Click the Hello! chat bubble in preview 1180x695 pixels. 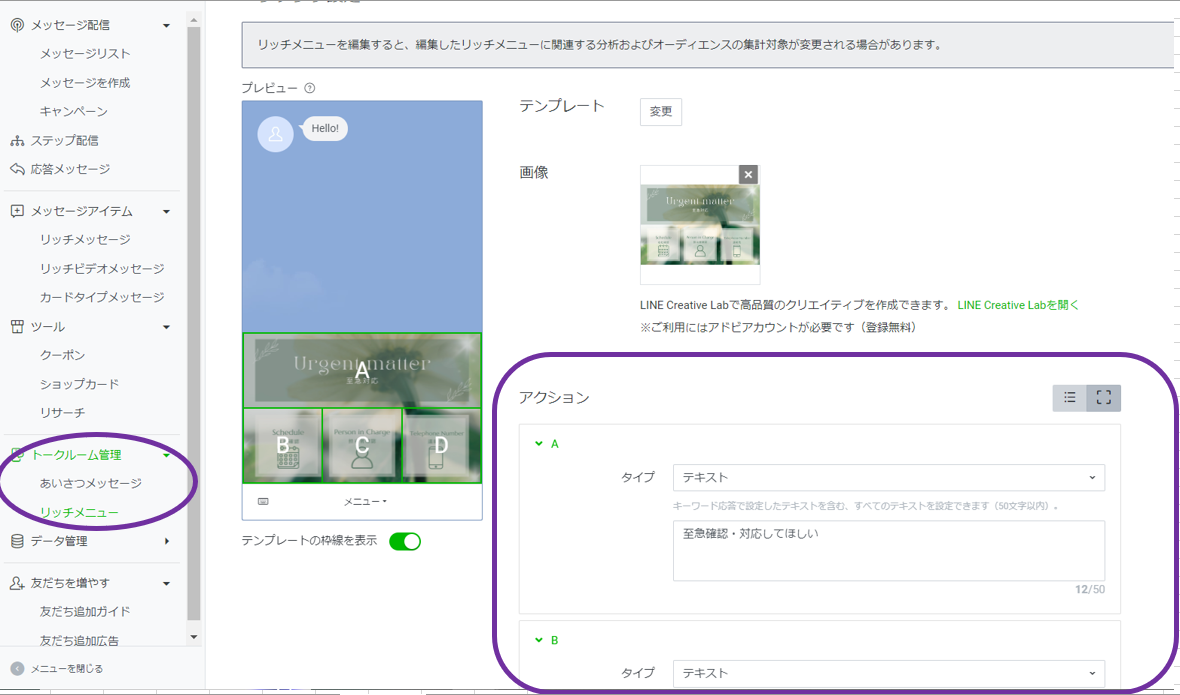tap(325, 129)
